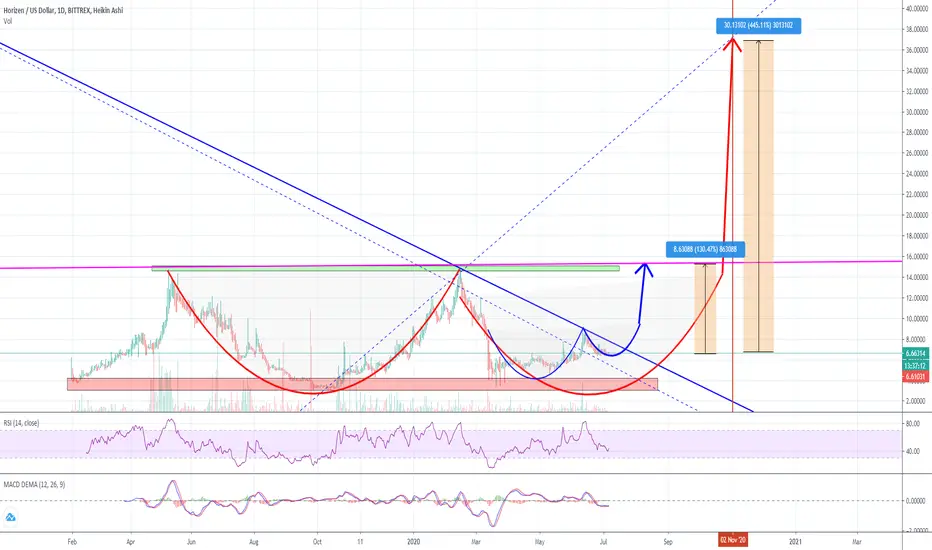Click the 10.00000 price axis label
The width and height of the screenshot is (932, 550).
click(x=917, y=318)
